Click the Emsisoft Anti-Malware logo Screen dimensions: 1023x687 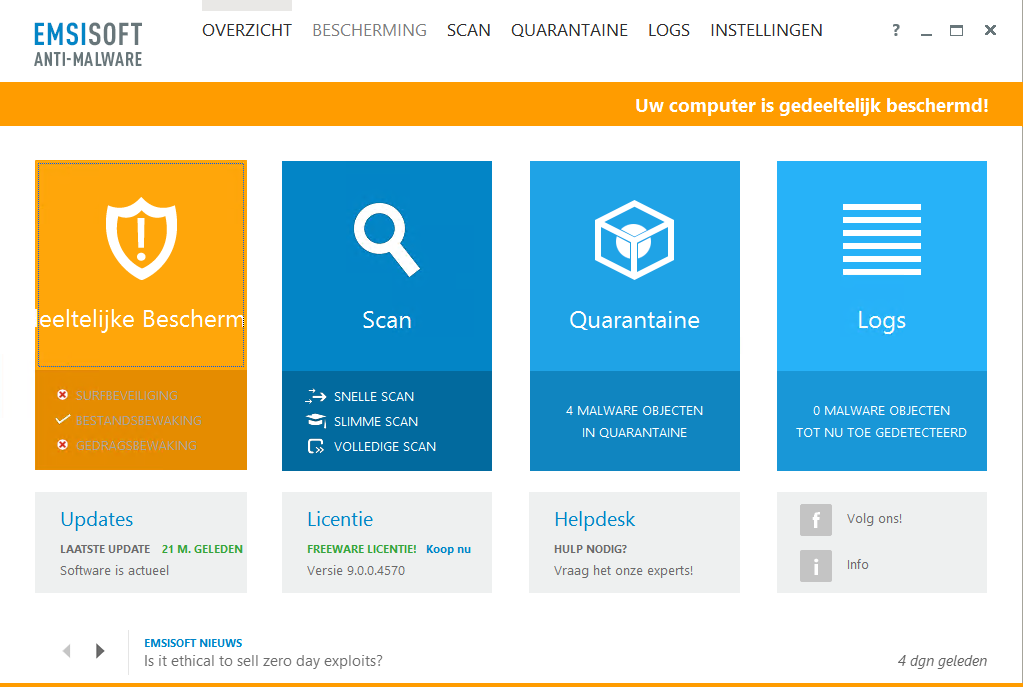click(x=88, y=44)
